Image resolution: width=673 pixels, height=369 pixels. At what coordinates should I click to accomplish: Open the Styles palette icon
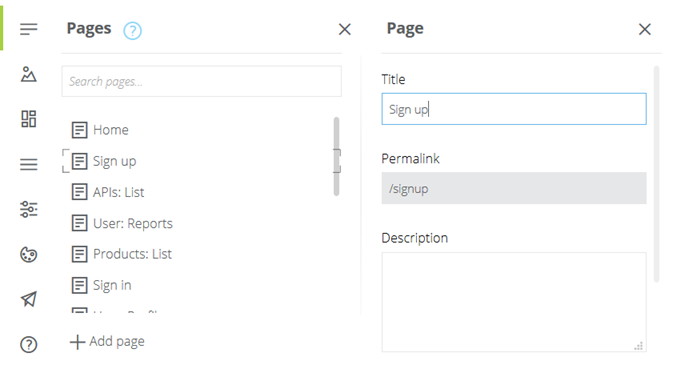coord(28,254)
